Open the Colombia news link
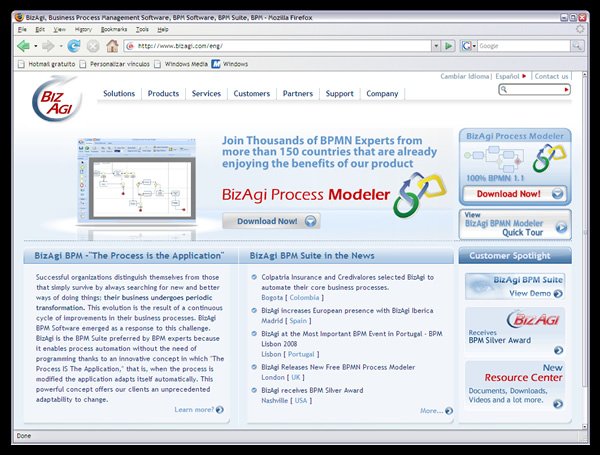600x455 pixels. tap(304, 297)
